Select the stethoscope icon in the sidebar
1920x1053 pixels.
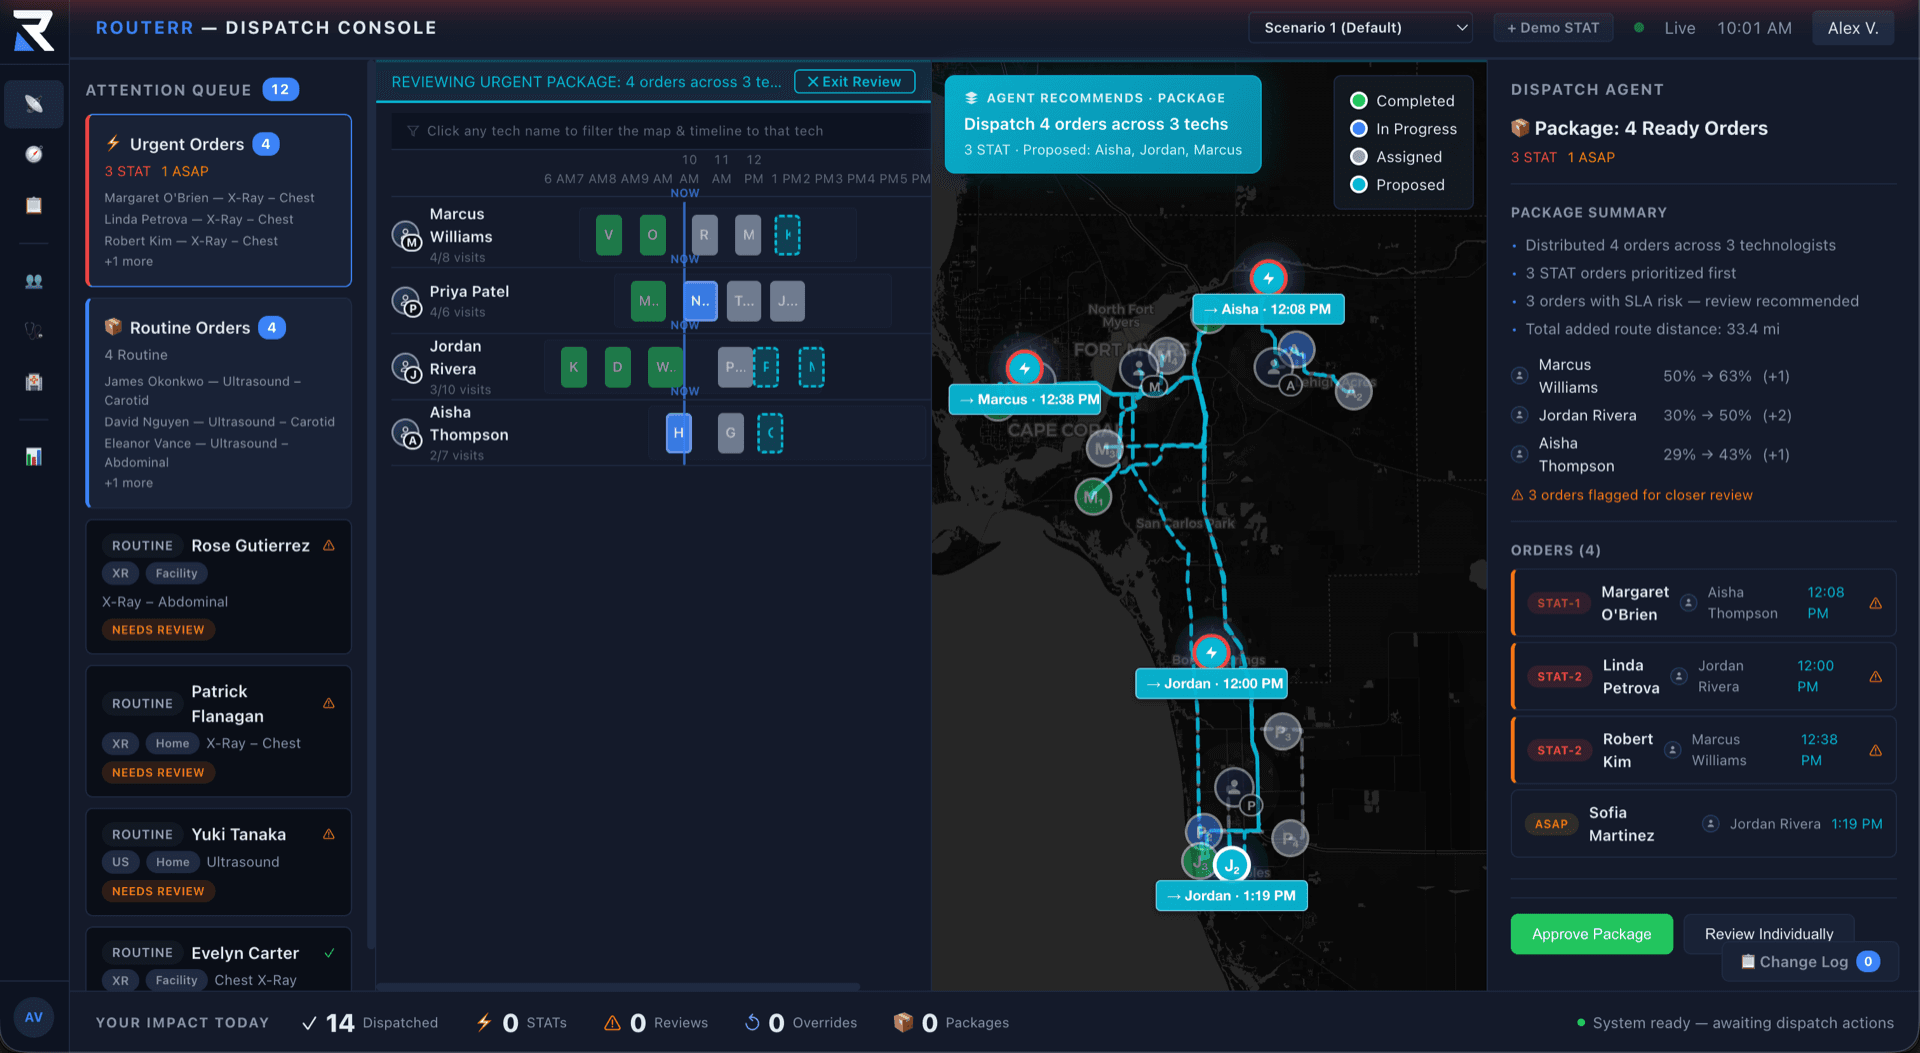pyautogui.click(x=34, y=330)
